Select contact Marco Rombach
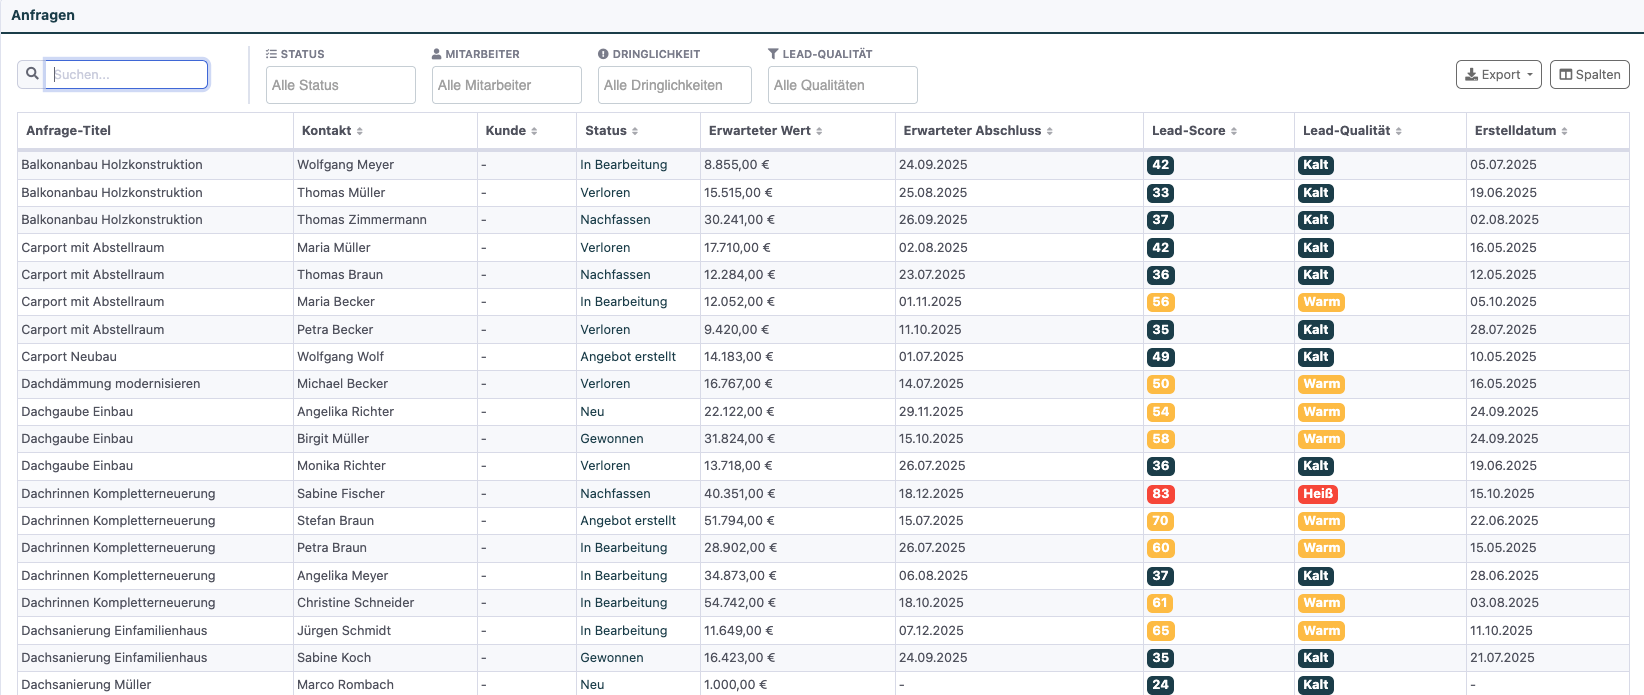 (x=345, y=685)
